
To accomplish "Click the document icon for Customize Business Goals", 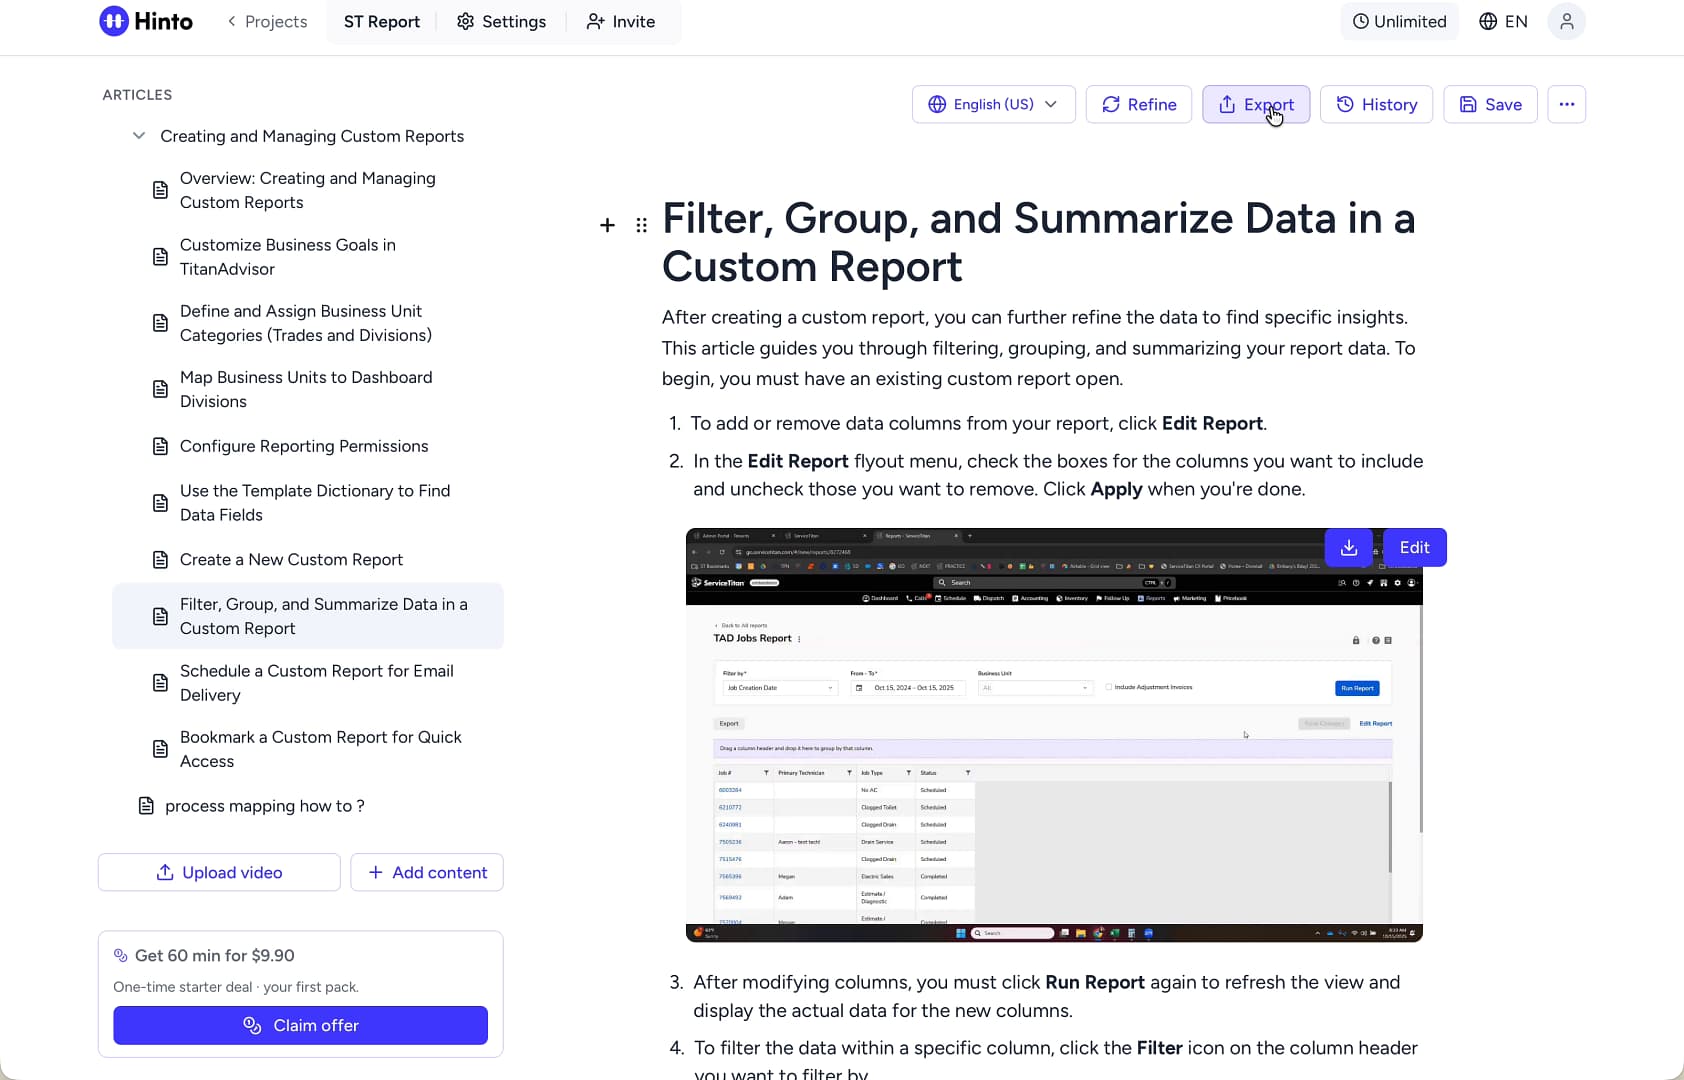I will [x=160, y=257].
